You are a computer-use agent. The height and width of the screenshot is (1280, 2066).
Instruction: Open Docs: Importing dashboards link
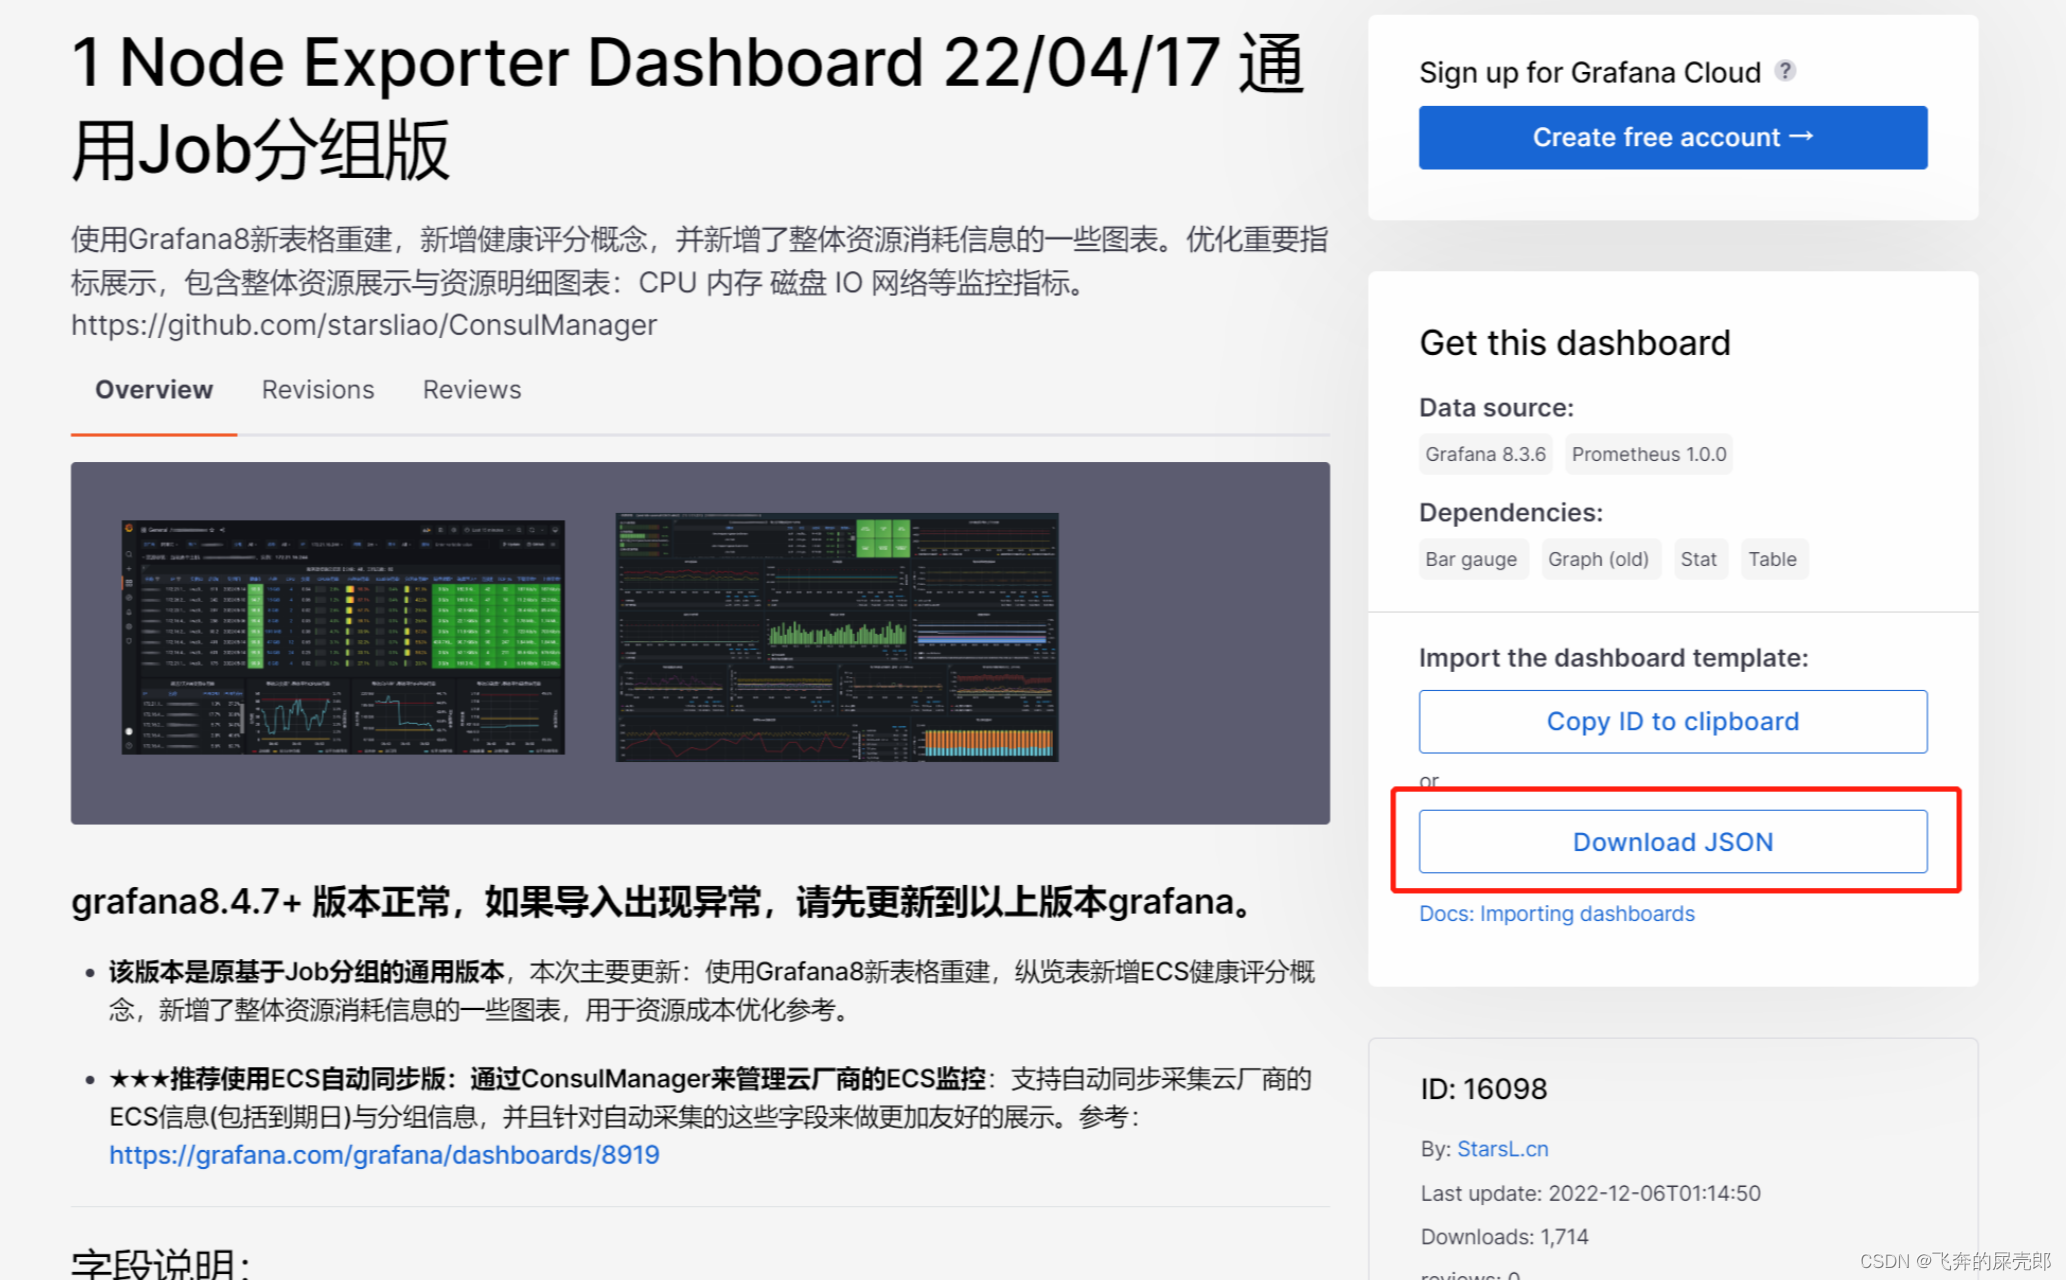[1557, 914]
